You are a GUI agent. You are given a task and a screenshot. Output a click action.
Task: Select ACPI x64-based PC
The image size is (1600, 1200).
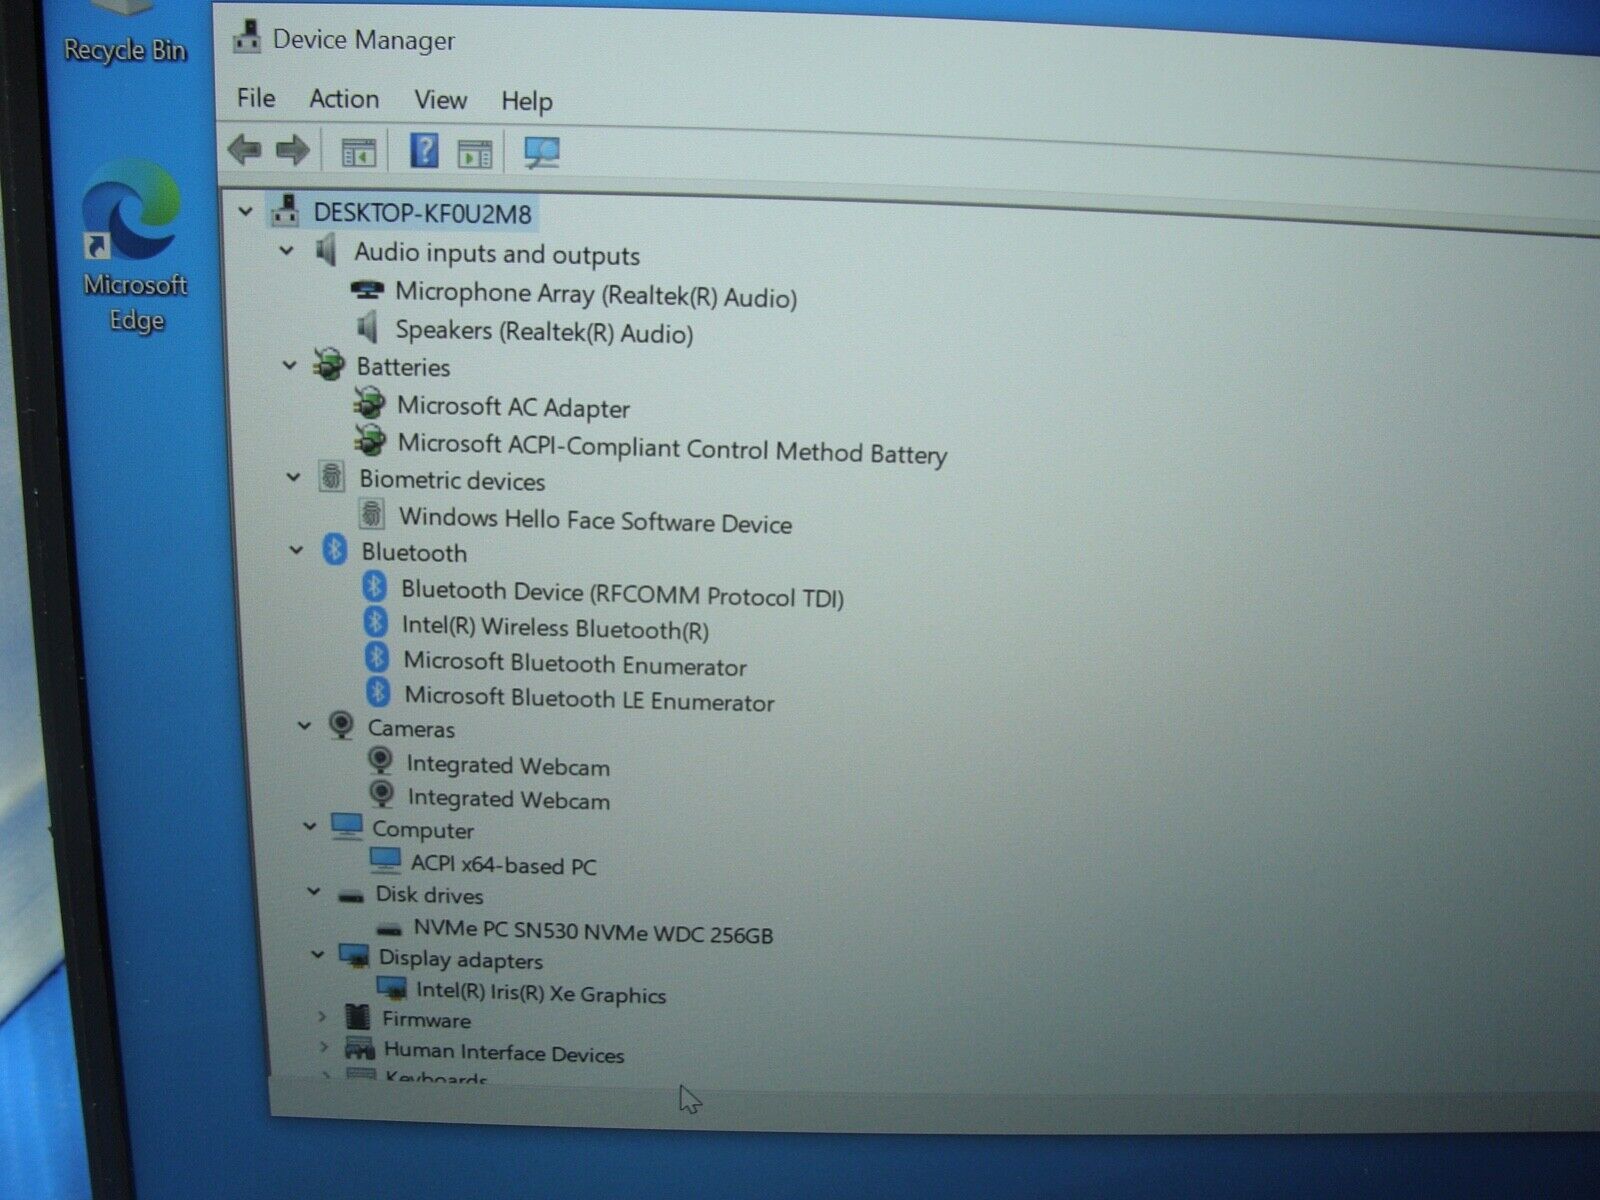click(x=503, y=865)
